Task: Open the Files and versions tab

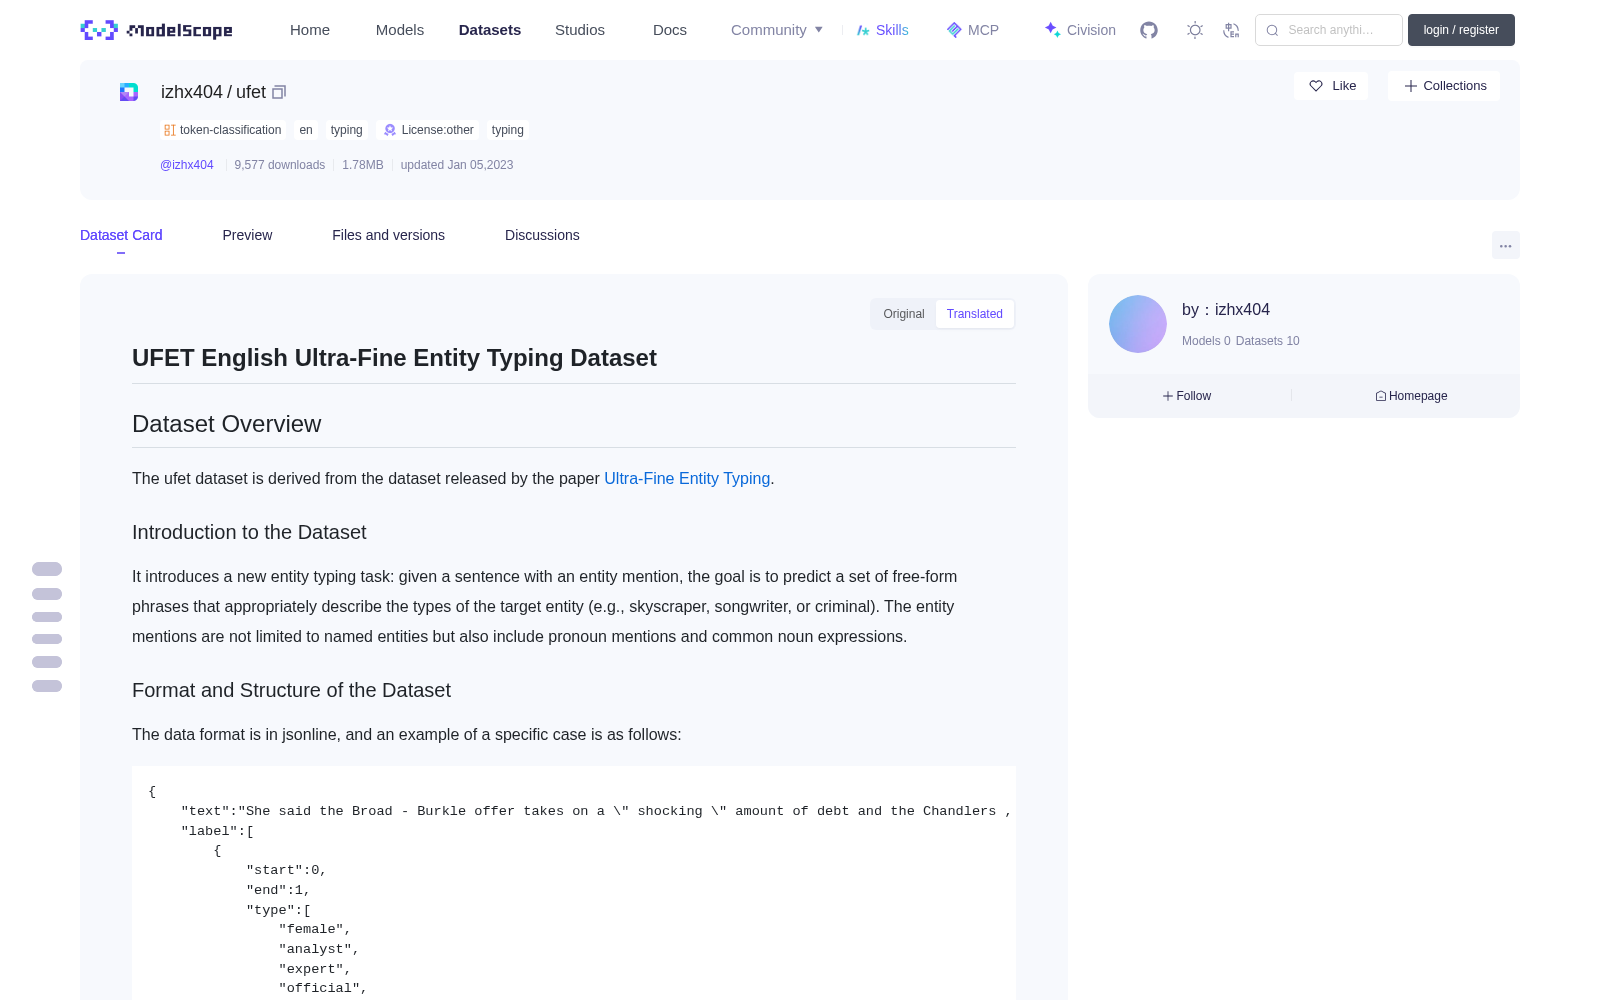Action: coord(388,235)
